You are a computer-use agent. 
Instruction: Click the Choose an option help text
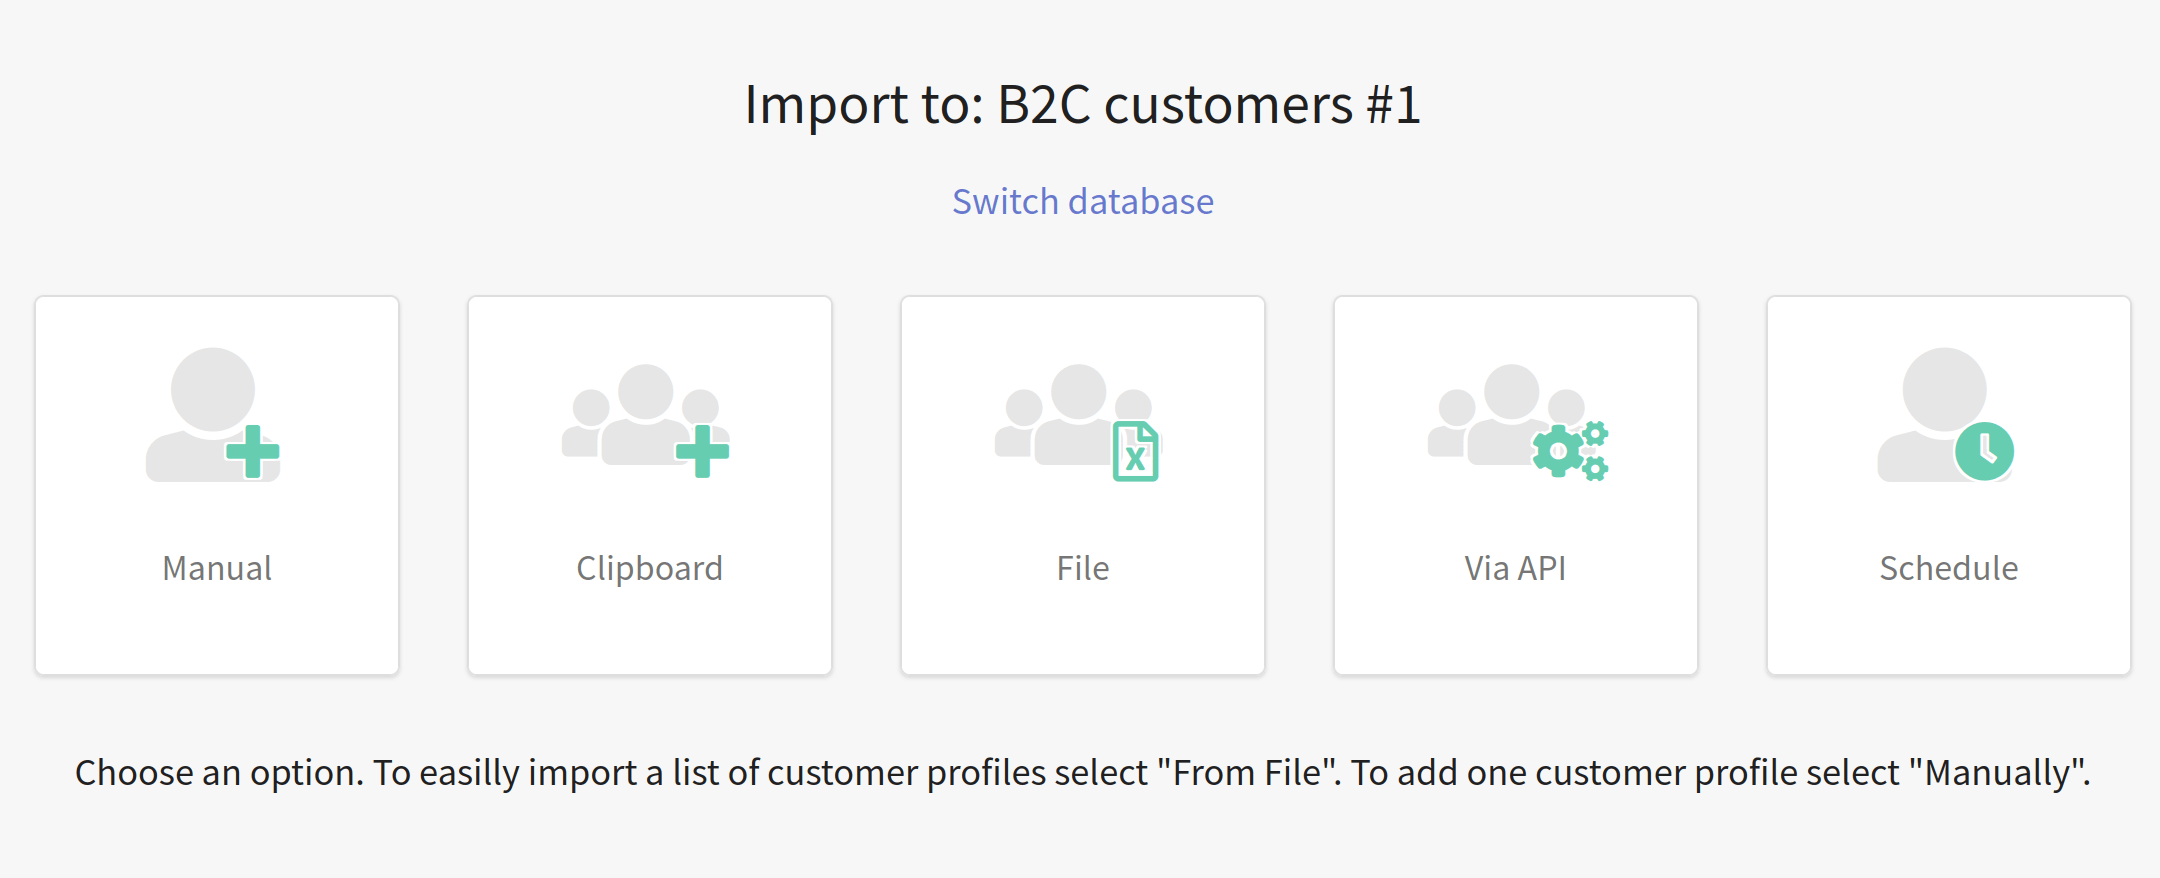tap(1083, 773)
